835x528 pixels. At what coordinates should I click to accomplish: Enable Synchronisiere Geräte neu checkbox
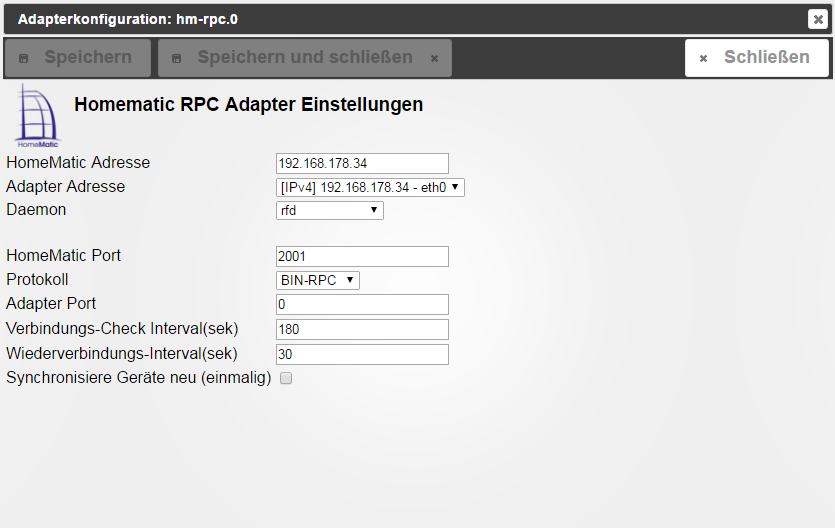(286, 379)
